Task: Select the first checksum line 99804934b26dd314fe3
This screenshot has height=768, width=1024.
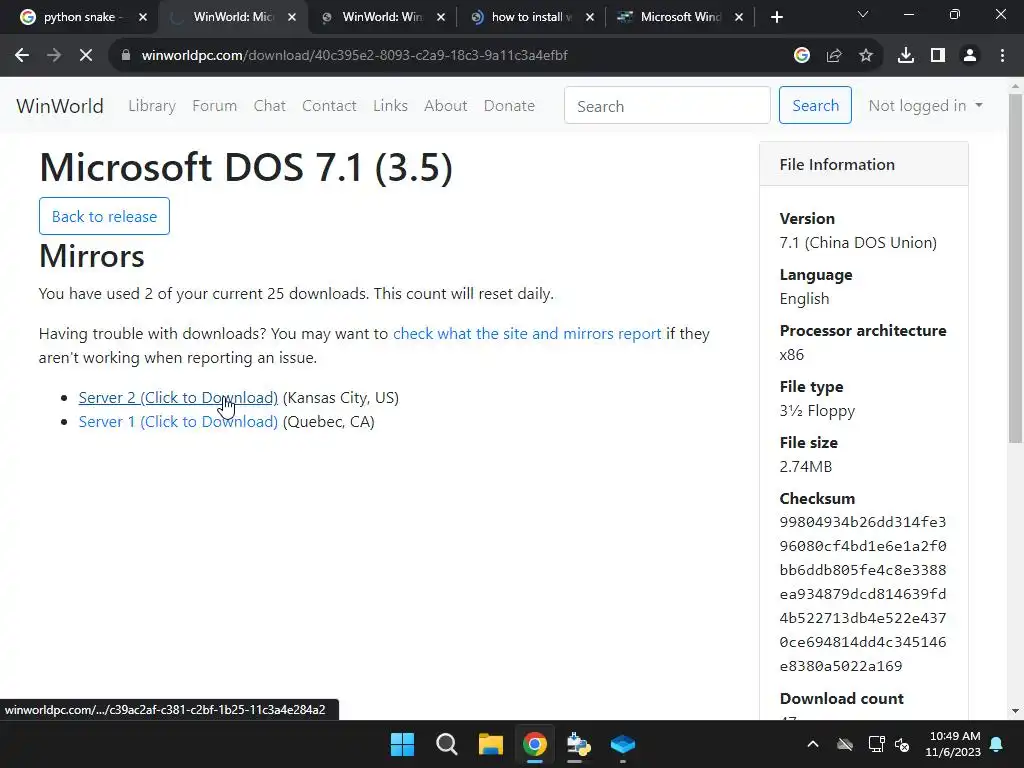Action: pos(863,522)
